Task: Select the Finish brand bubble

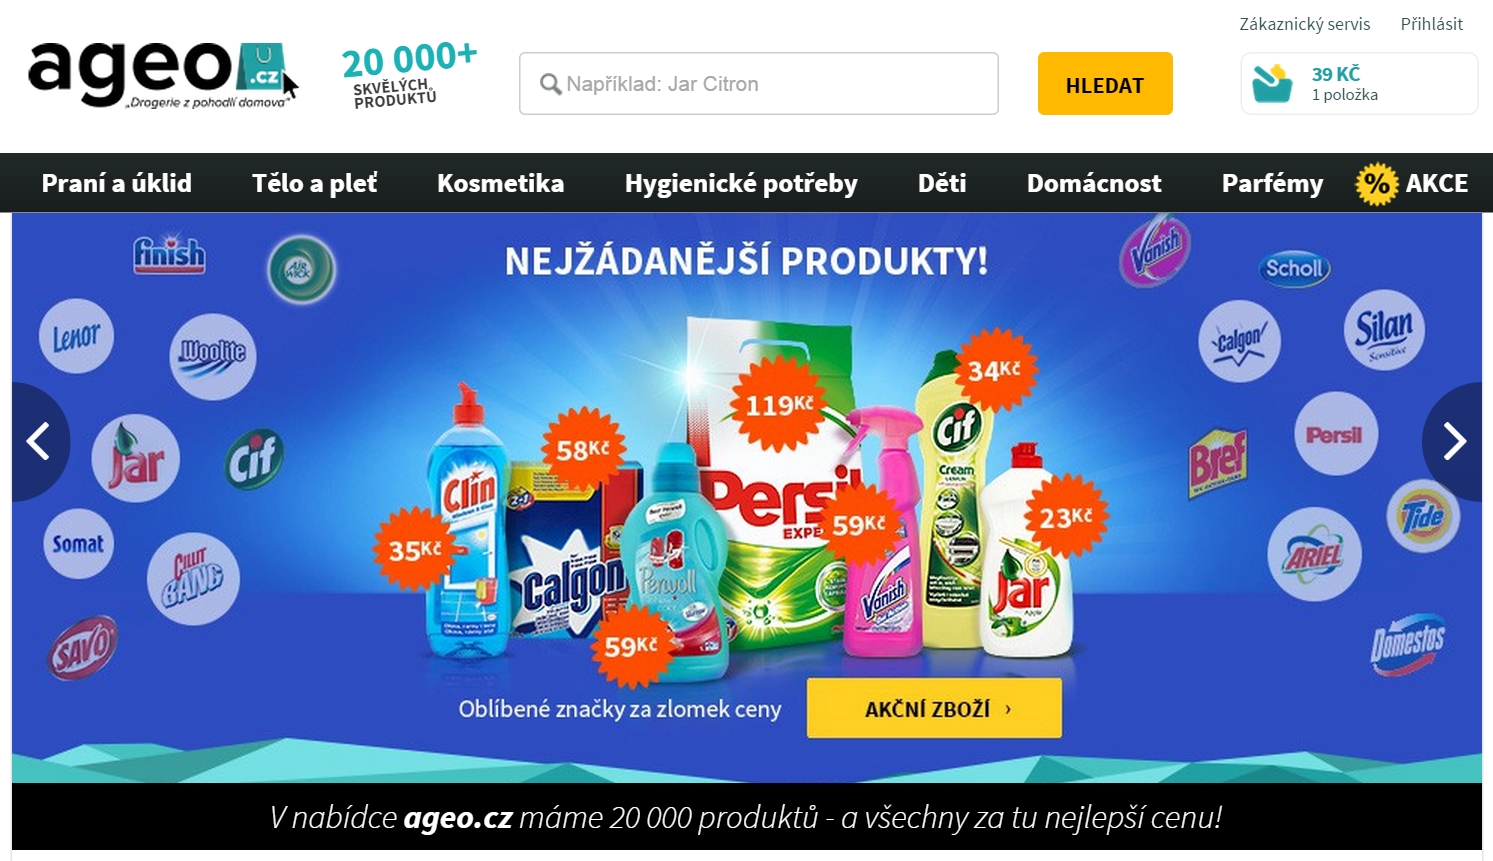Action: point(169,255)
